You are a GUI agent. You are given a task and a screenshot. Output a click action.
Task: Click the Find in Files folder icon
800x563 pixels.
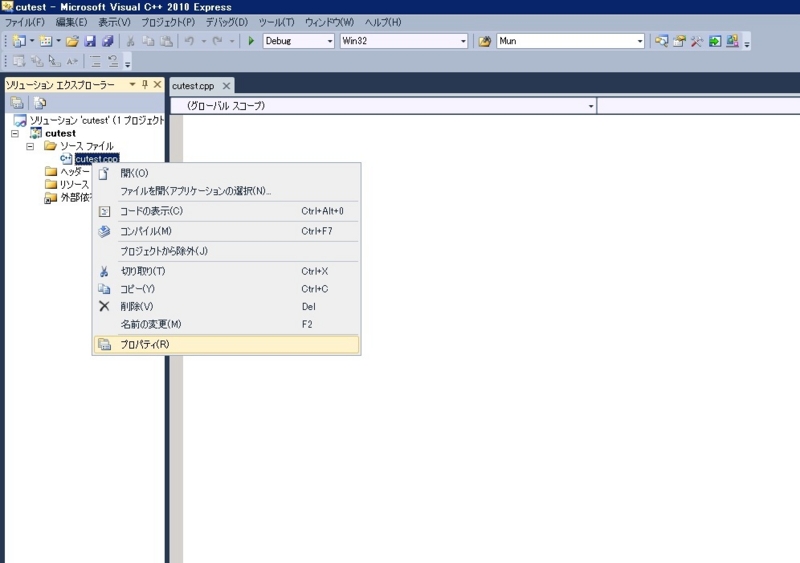click(485, 41)
